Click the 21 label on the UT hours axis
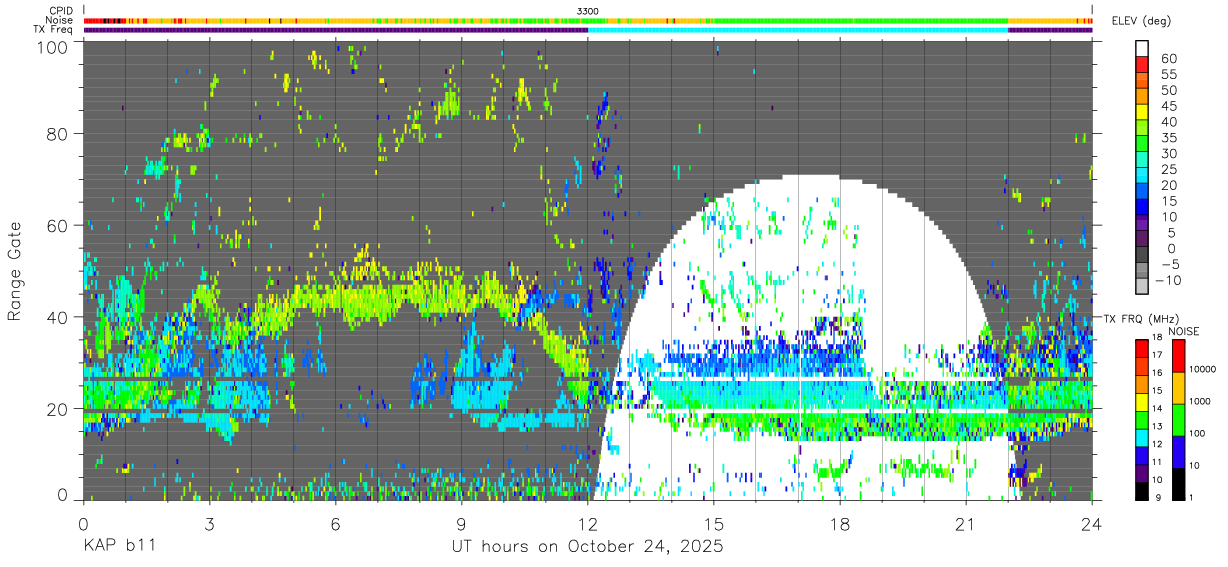Viewport: 1228px width, 567px height. [x=966, y=523]
